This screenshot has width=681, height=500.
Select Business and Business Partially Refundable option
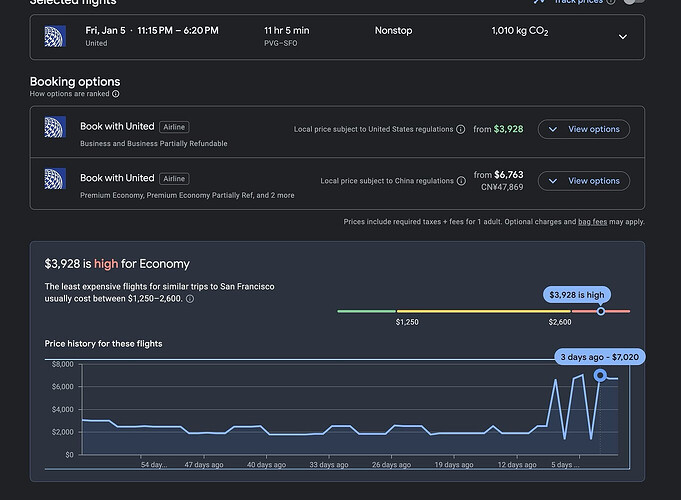(x=153, y=143)
